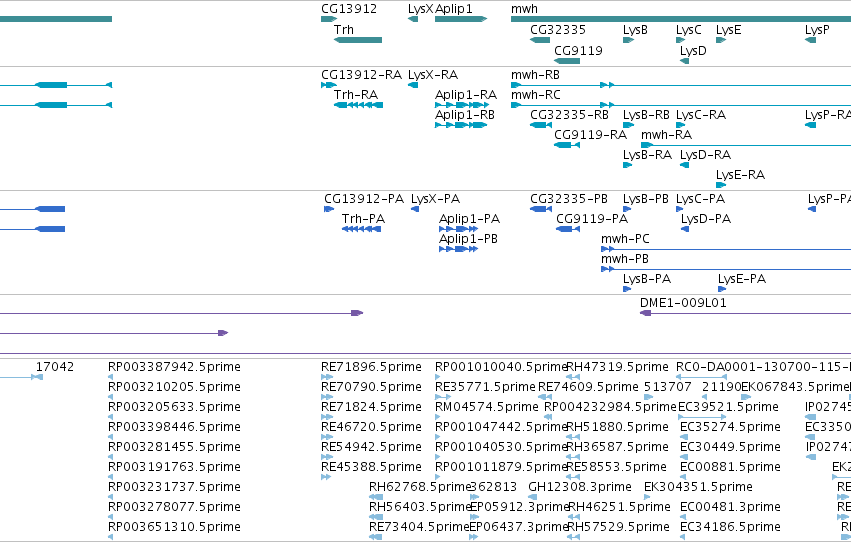The width and height of the screenshot is (851, 542).
Task: Open the CG32335 gene label
Action: tap(558, 30)
